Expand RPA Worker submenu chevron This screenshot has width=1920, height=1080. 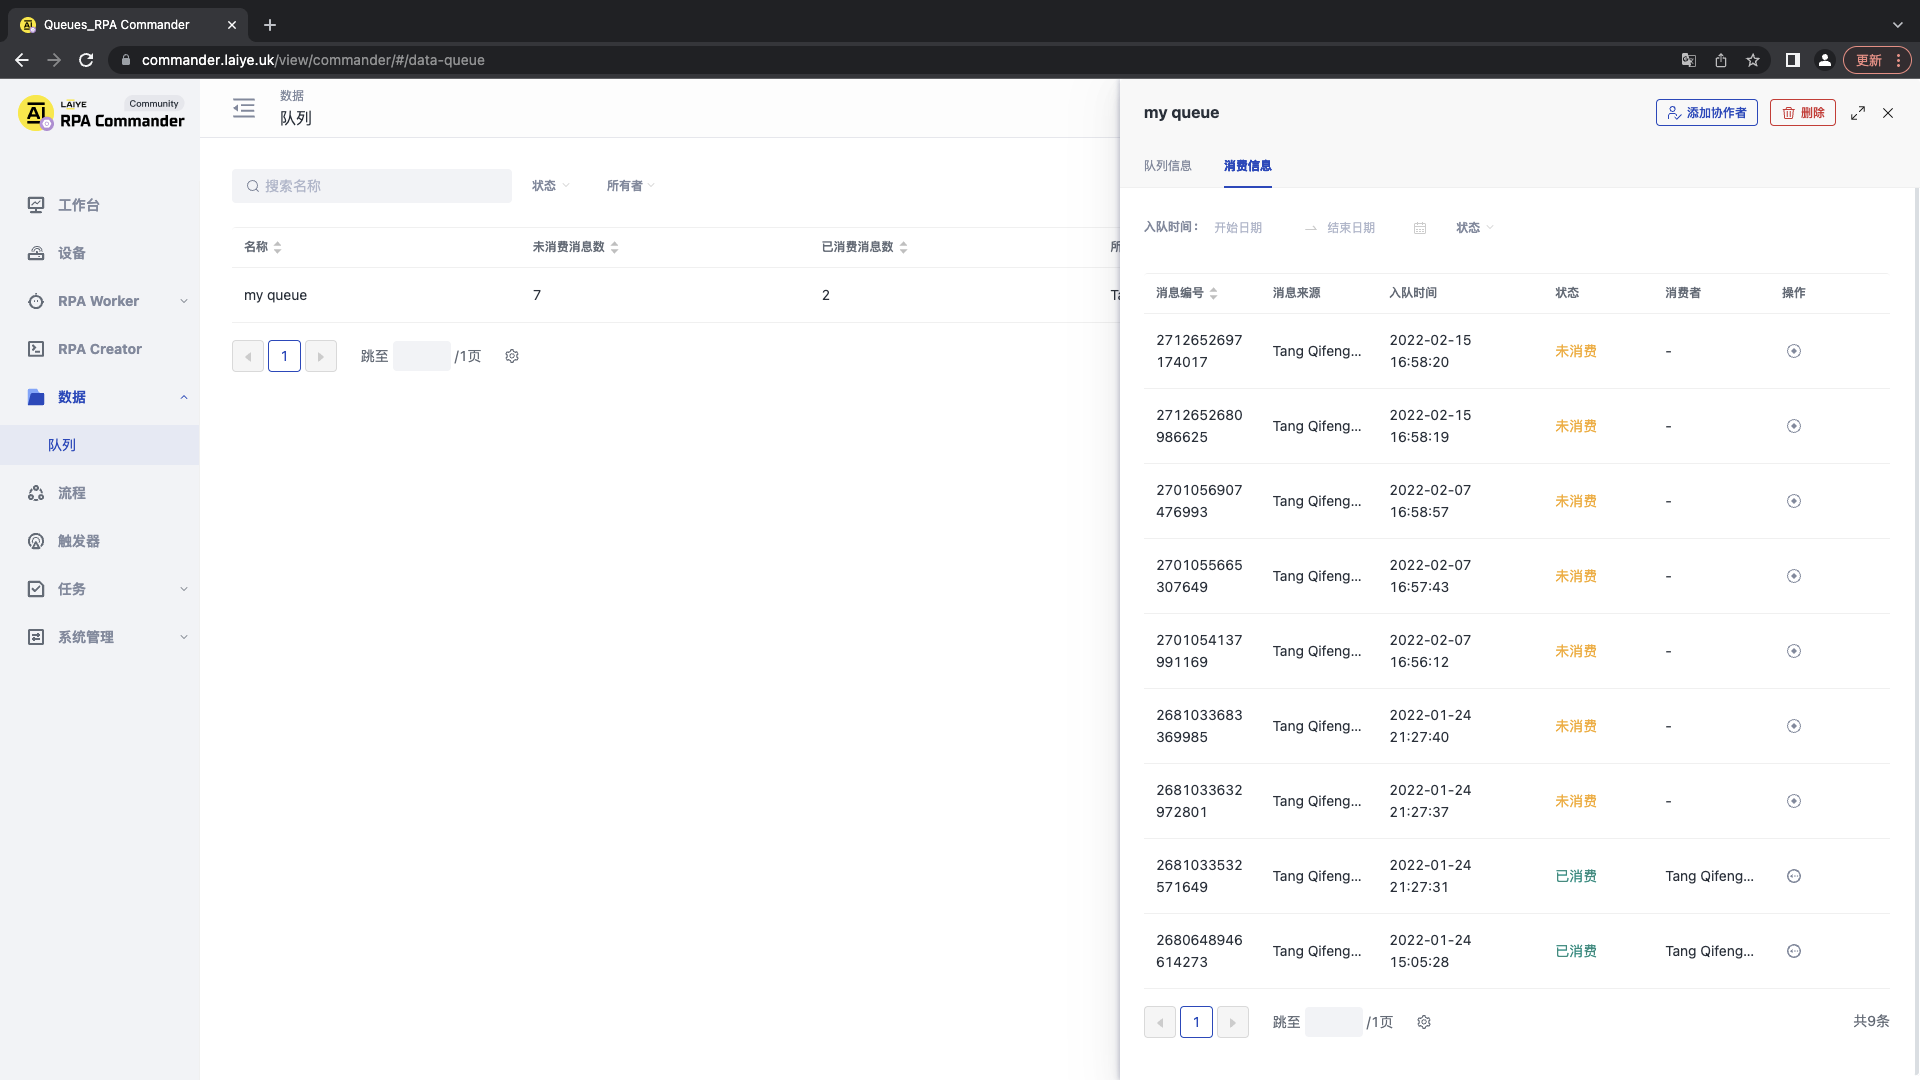[x=184, y=301]
